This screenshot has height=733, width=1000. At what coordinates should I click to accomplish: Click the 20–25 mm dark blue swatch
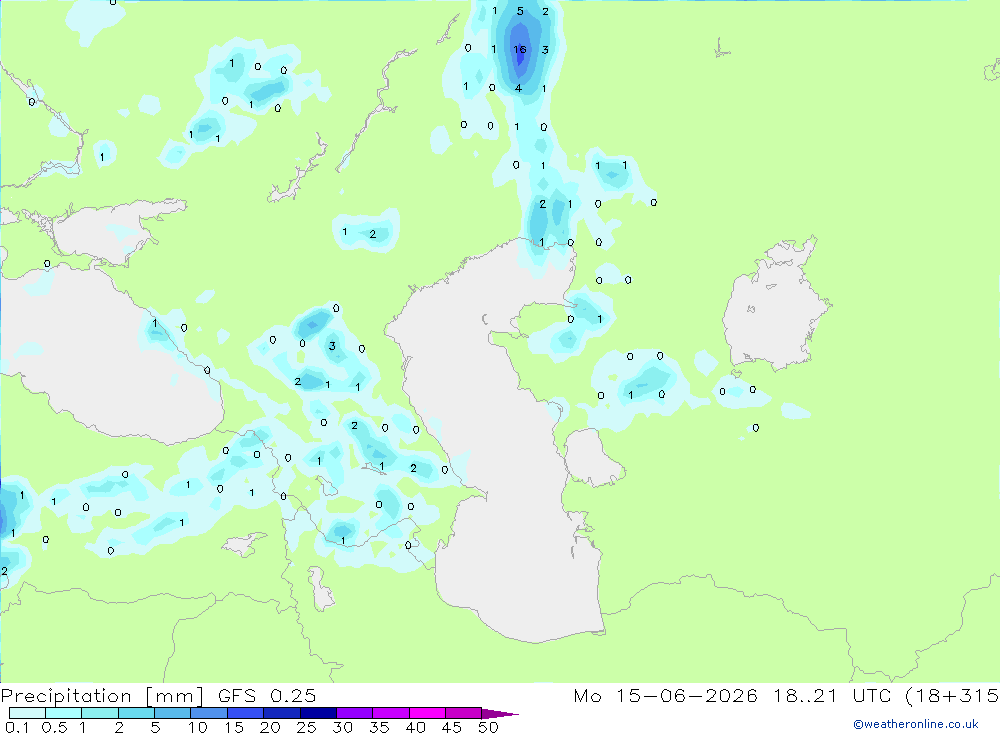pyautogui.click(x=281, y=713)
